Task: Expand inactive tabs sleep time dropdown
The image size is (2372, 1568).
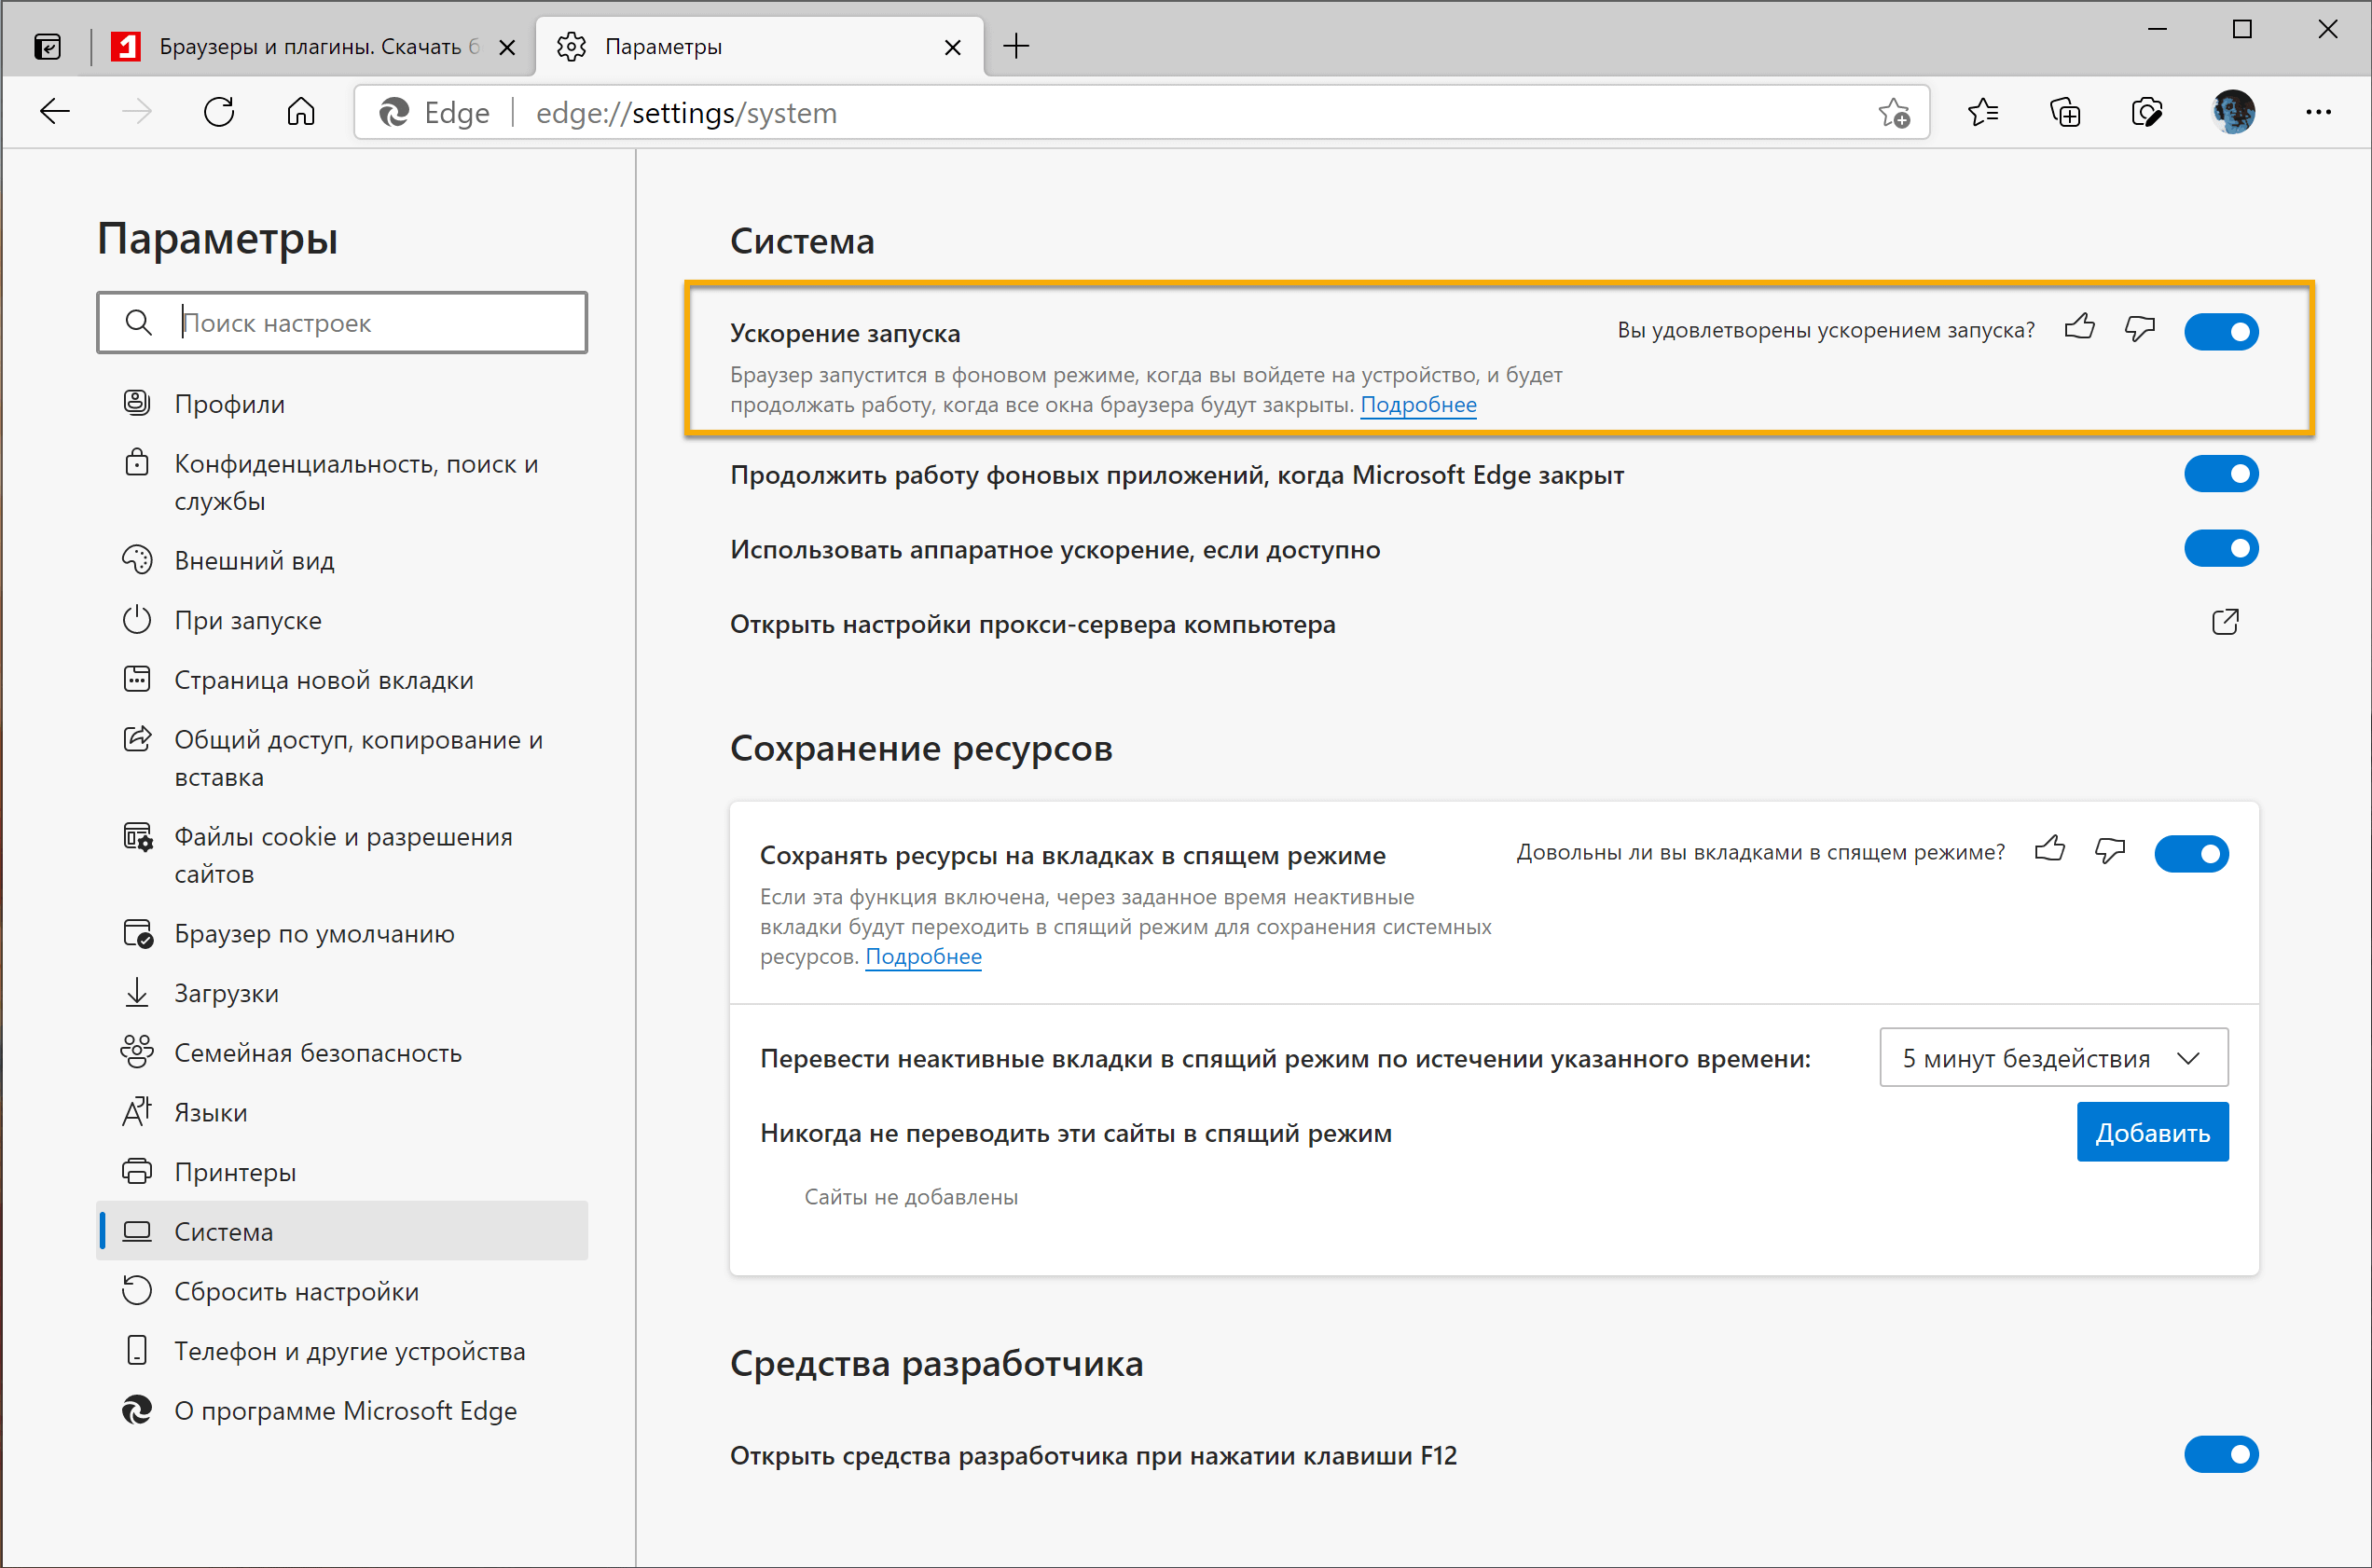Action: click(2057, 1059)
